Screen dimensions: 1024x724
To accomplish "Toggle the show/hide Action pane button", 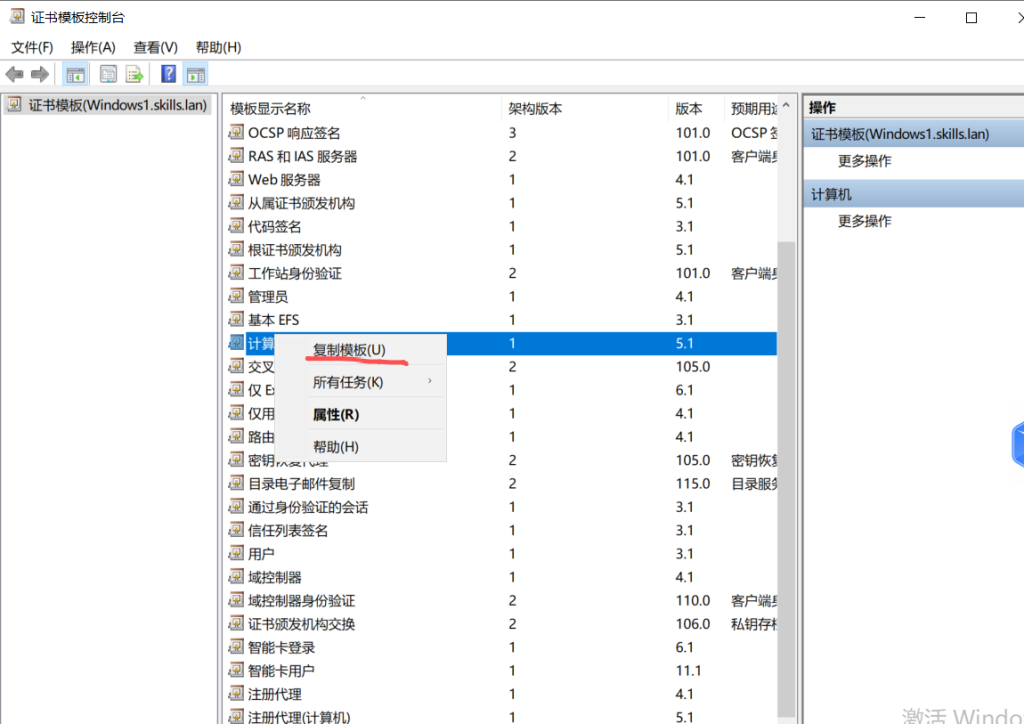I will (196, 74).
